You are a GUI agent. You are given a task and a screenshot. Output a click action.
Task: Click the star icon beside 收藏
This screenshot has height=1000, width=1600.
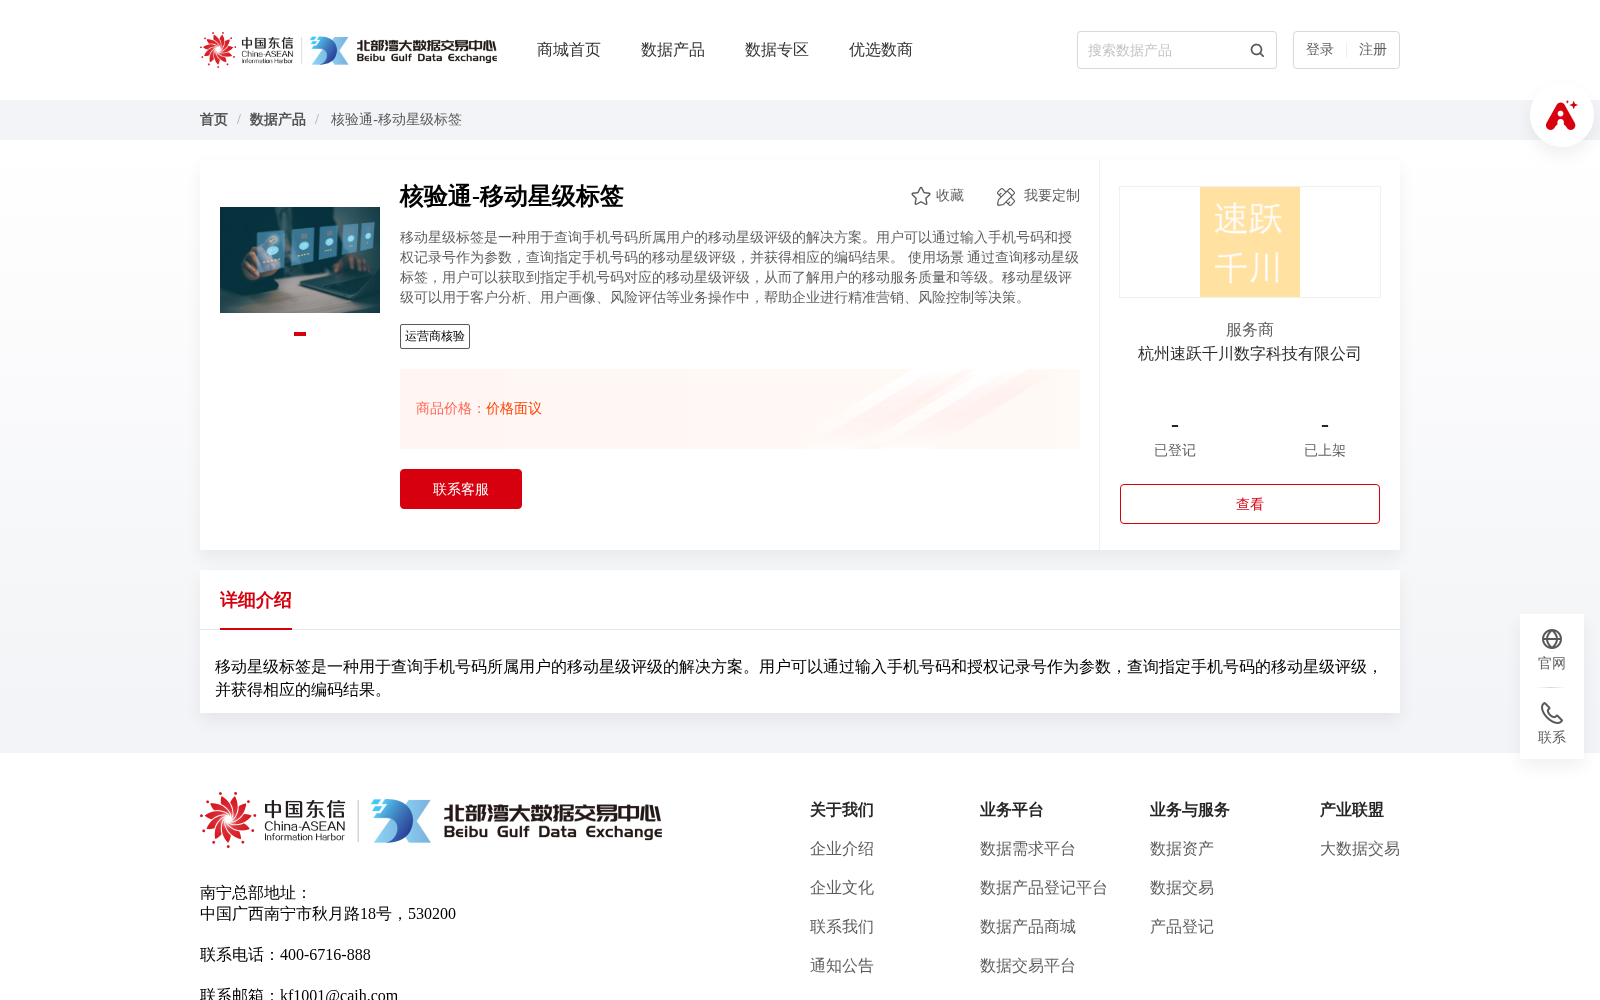tap(921, 196)
